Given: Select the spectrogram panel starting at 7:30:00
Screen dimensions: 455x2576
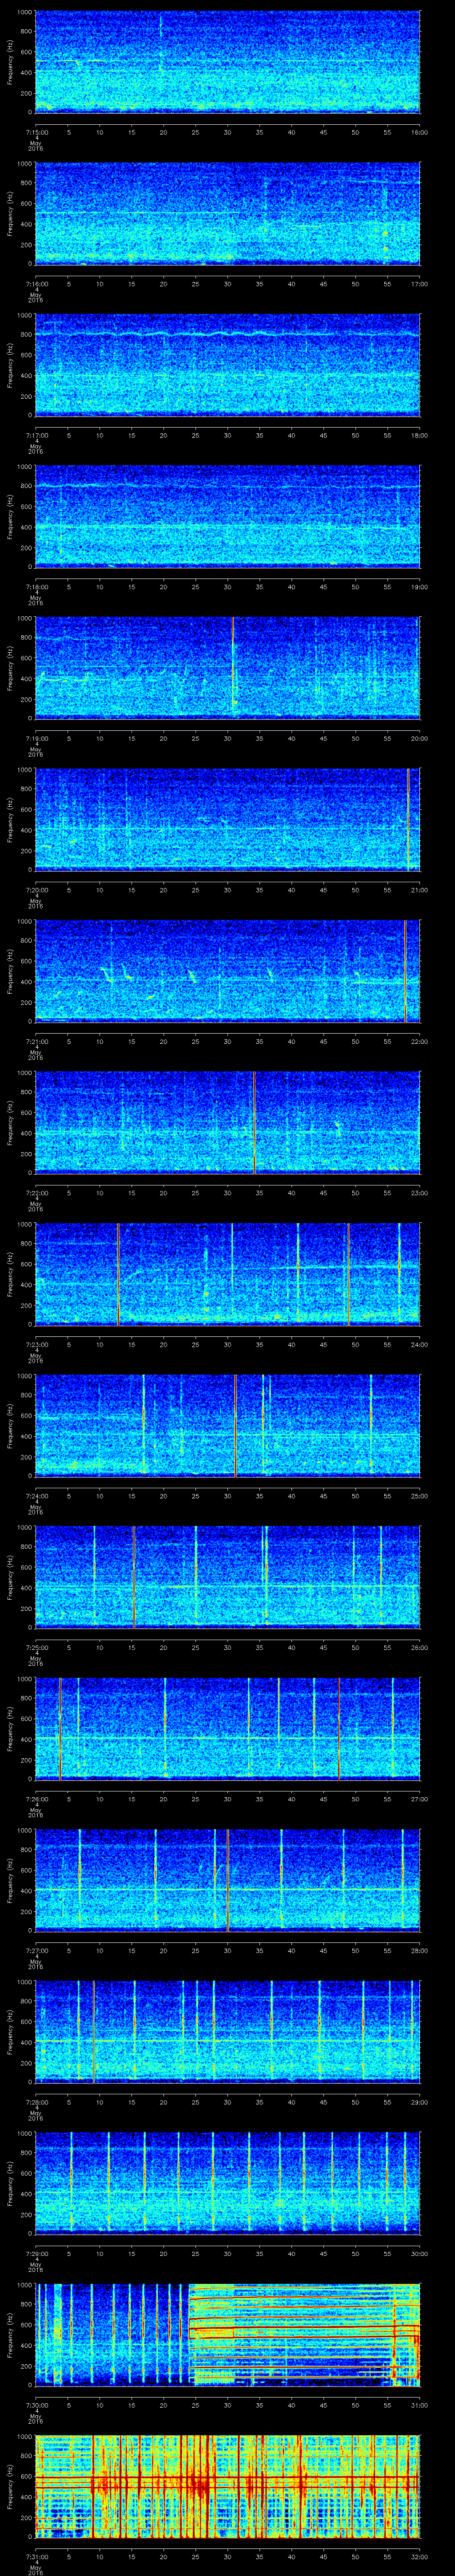Looking at the screenshot, I should point(228,2334).
